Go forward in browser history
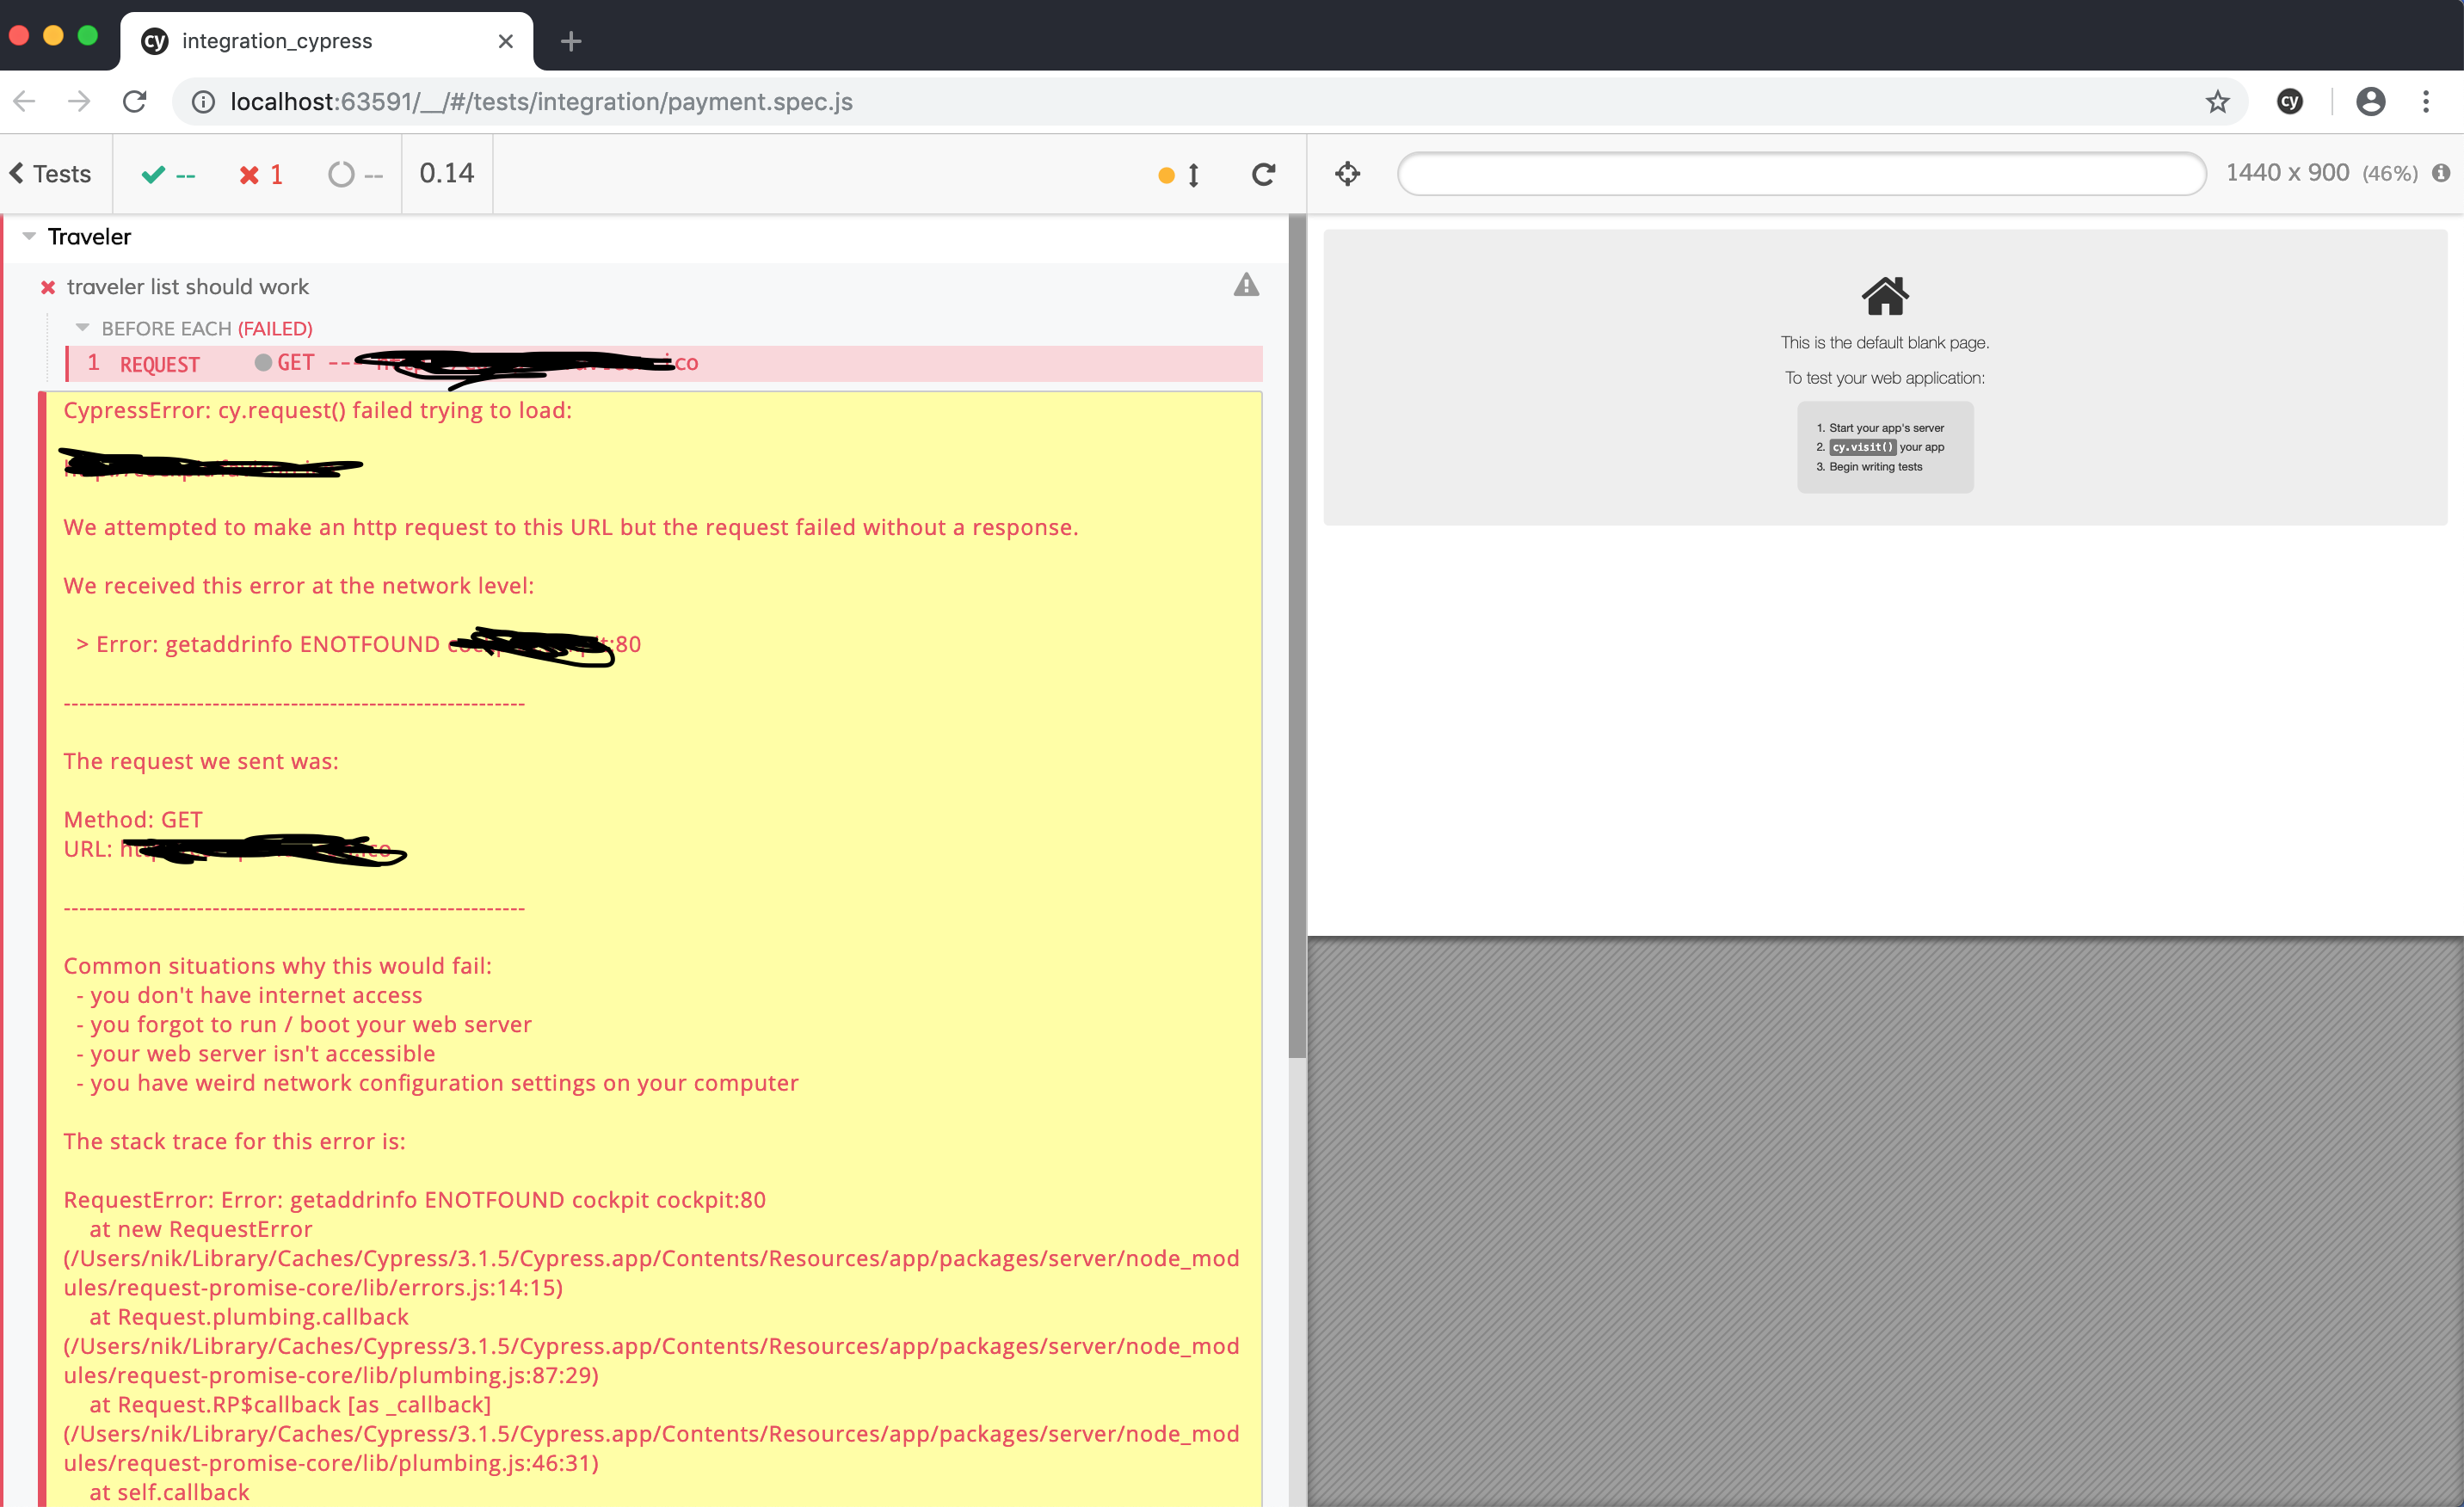 click(79, 101)
